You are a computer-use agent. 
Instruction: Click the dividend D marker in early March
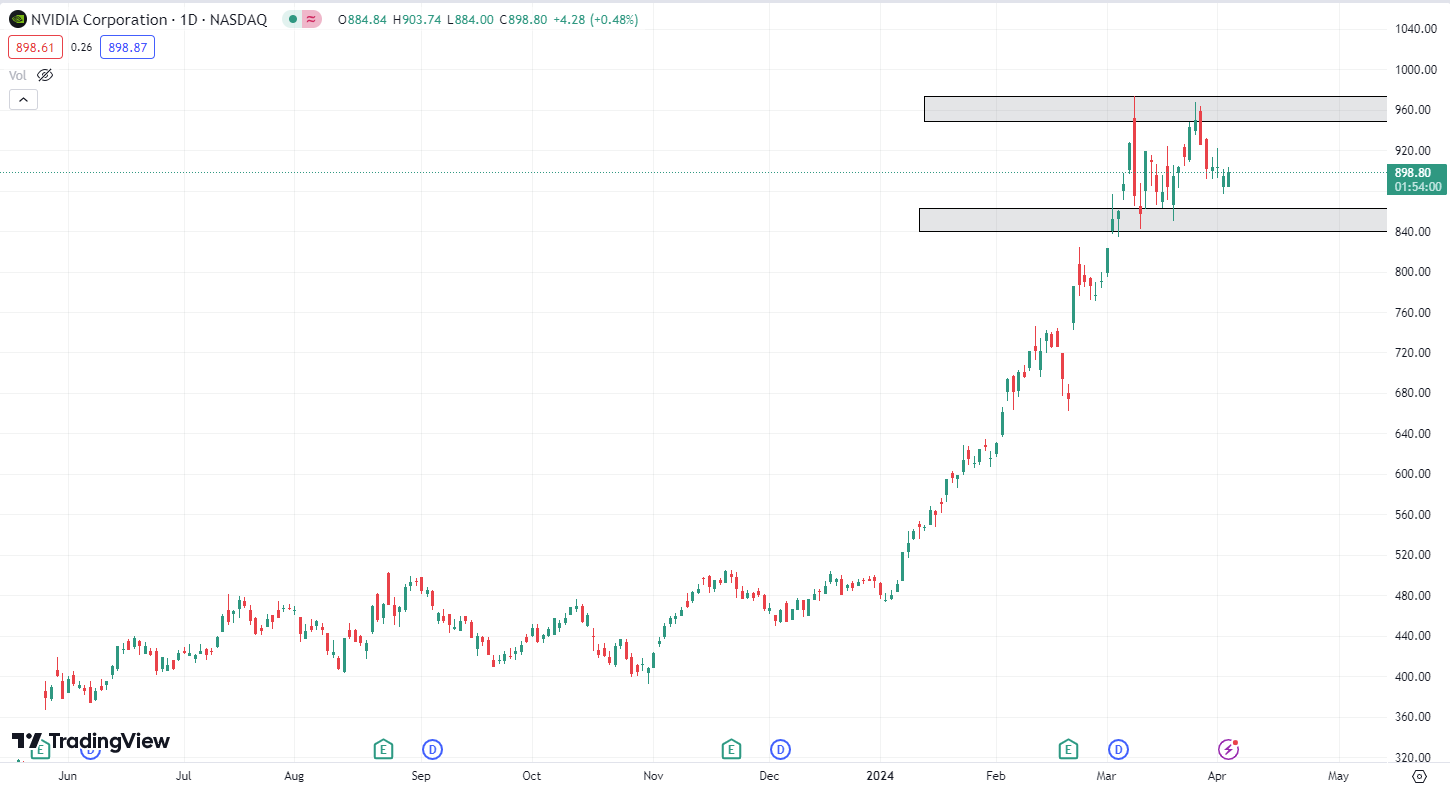tap(1118, 749)
